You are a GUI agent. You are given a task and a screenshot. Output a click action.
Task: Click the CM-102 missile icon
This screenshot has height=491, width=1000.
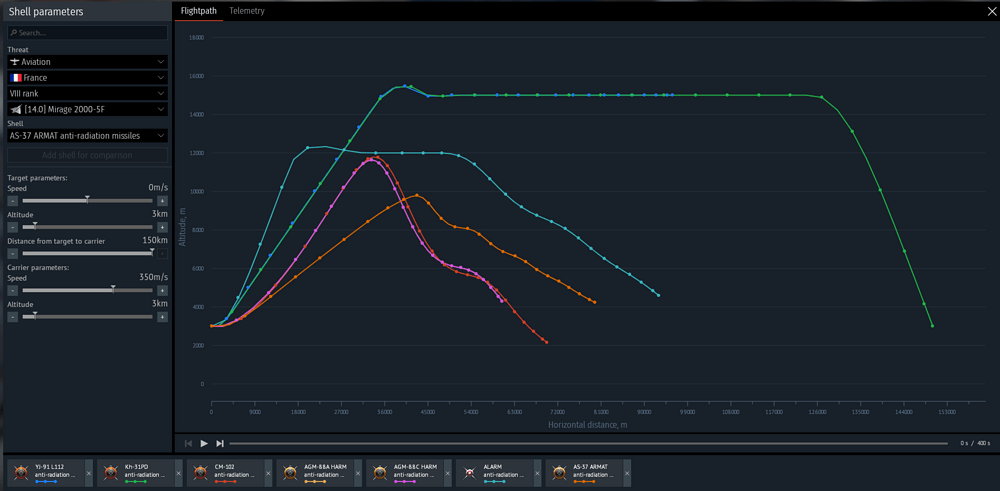(x=201, y=473)
